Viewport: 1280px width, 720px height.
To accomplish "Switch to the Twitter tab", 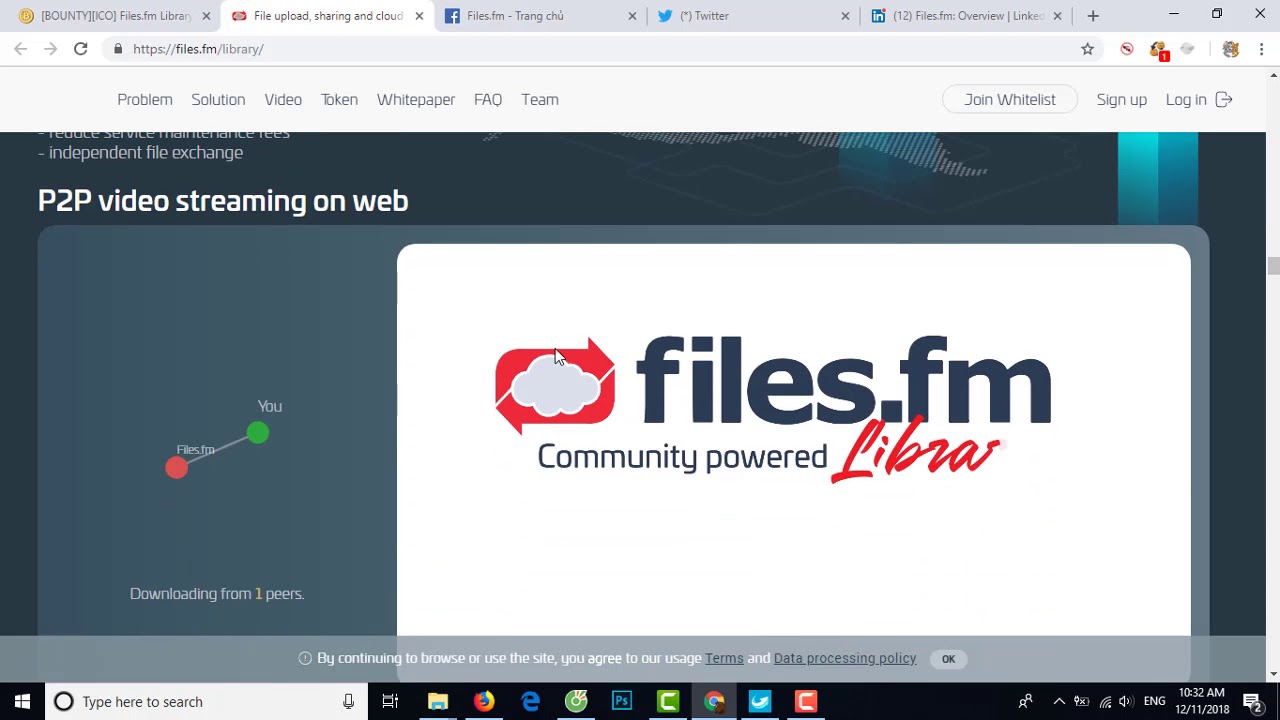I will (754, 16).
